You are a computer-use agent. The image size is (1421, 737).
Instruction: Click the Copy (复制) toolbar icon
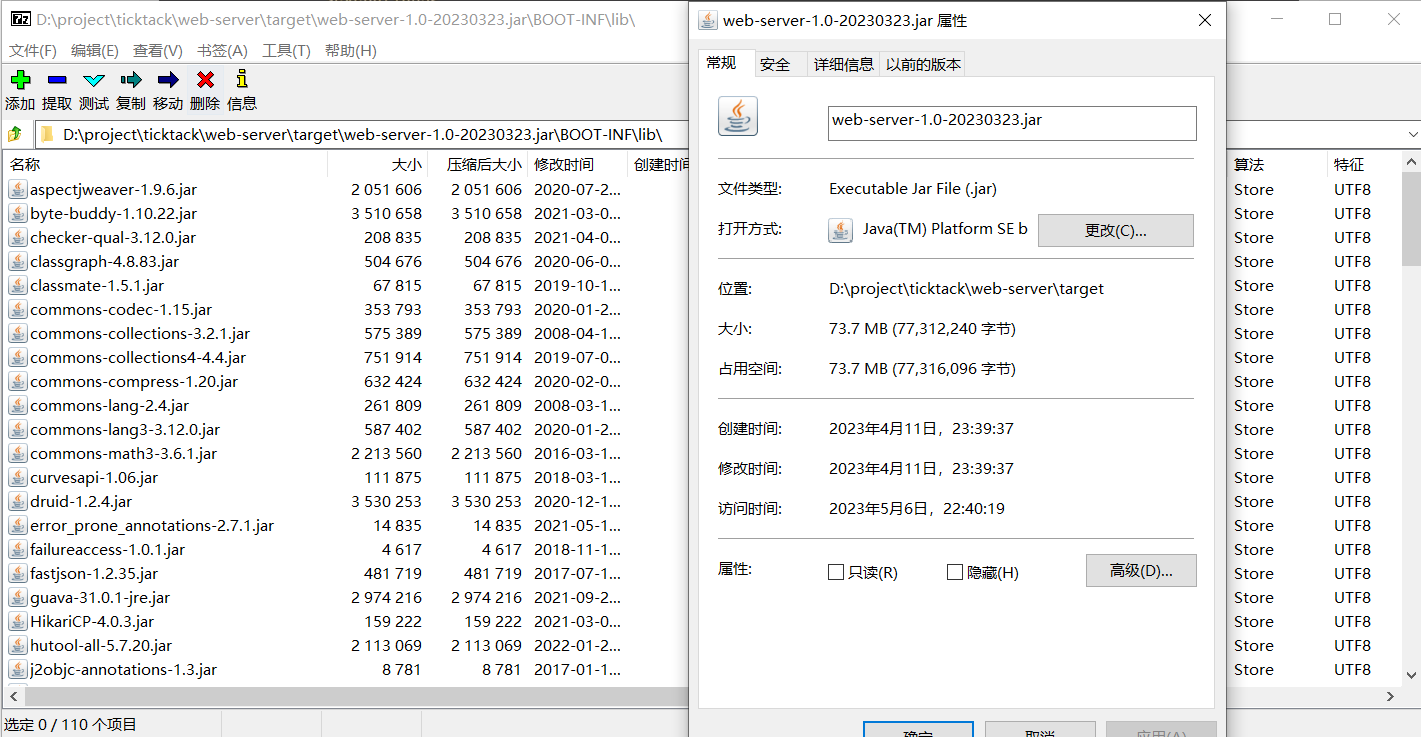tap(131, 80)
